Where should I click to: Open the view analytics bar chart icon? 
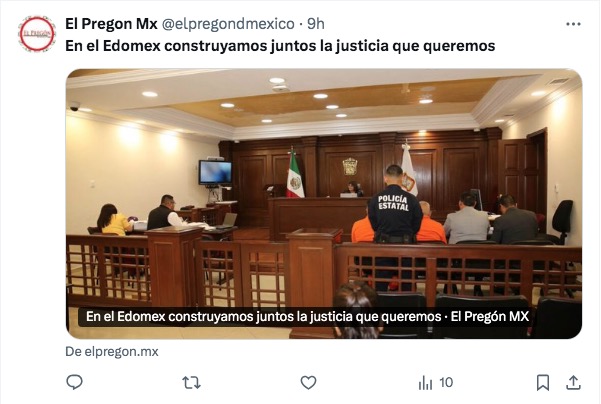point(425,382)
